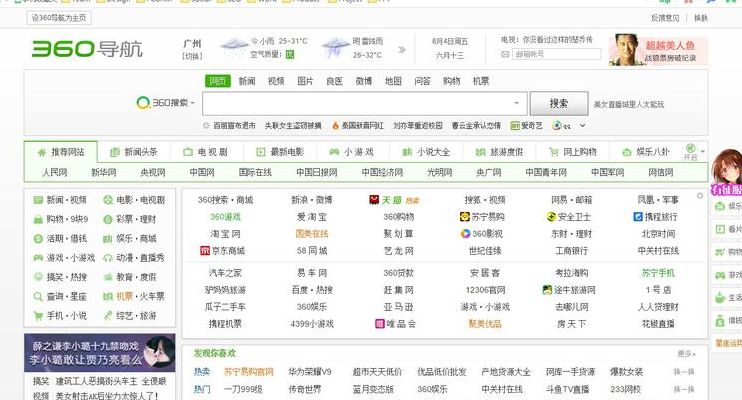Viewport: 742px width, 400px height.
Task: Click the settings icon at the site grid corner
Action: pyautogui.click(x=700, y=196)
